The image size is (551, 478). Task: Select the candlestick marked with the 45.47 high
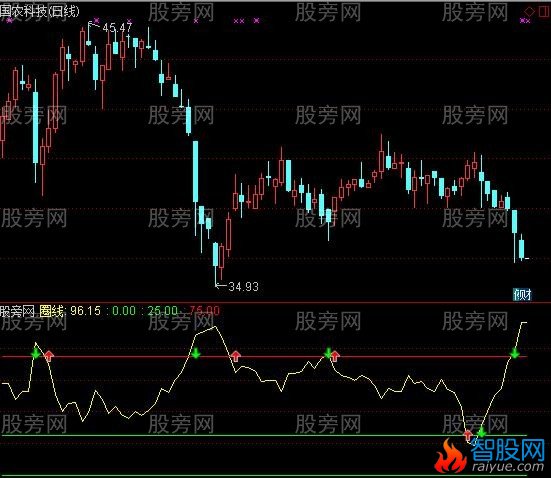(x=89, y=43)
